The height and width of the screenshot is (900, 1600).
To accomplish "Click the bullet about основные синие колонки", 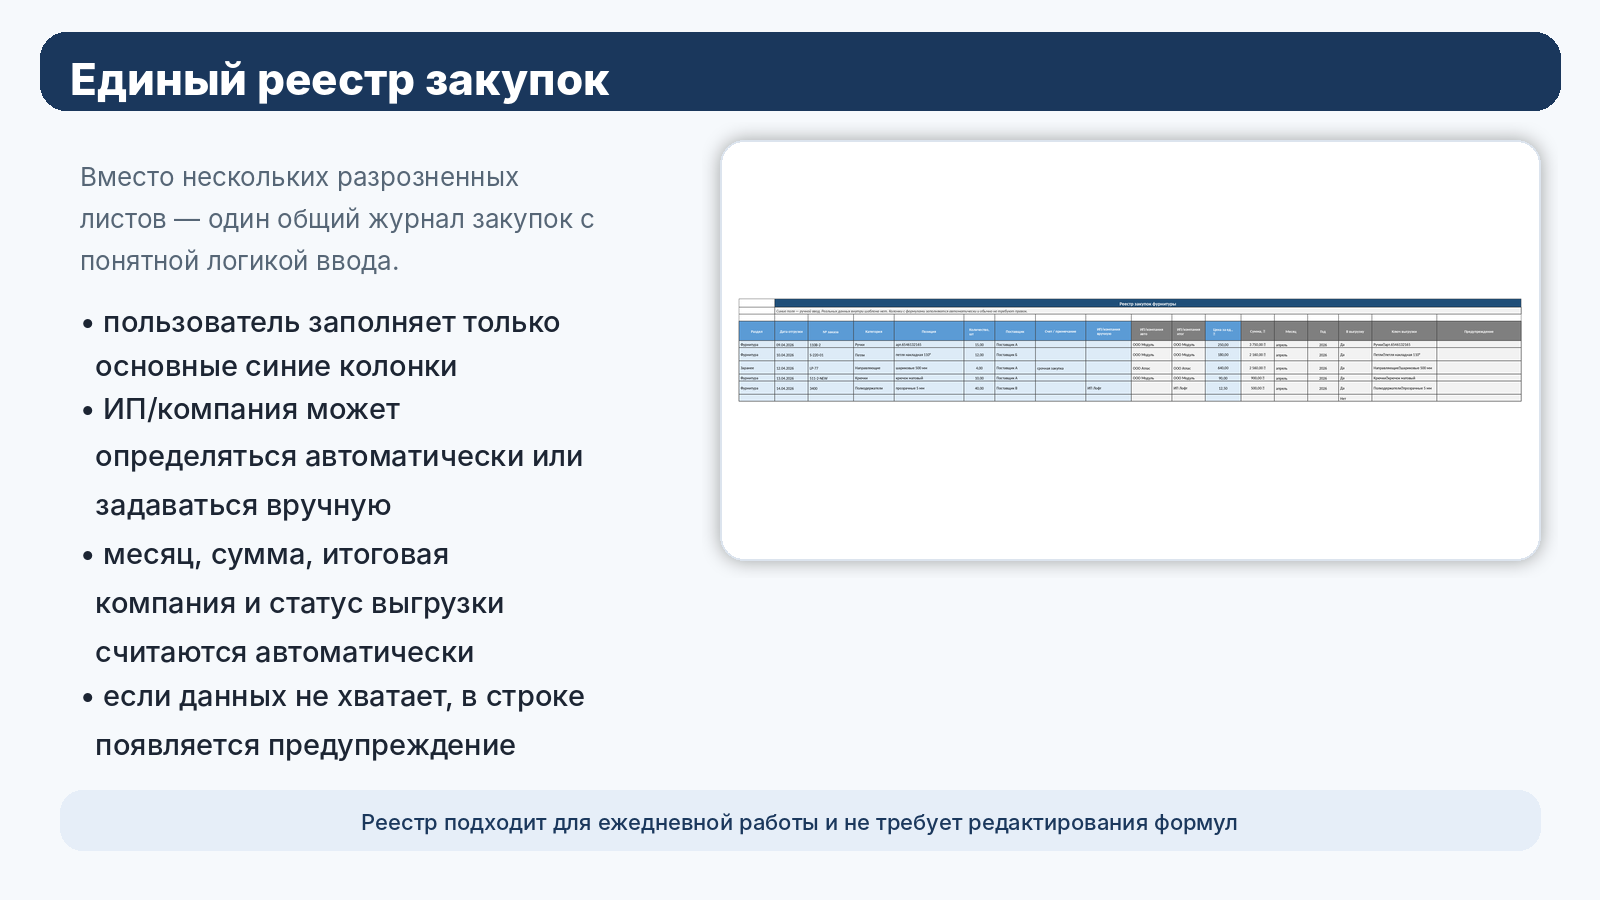I will pyautogui.click(x=321, y=344).
